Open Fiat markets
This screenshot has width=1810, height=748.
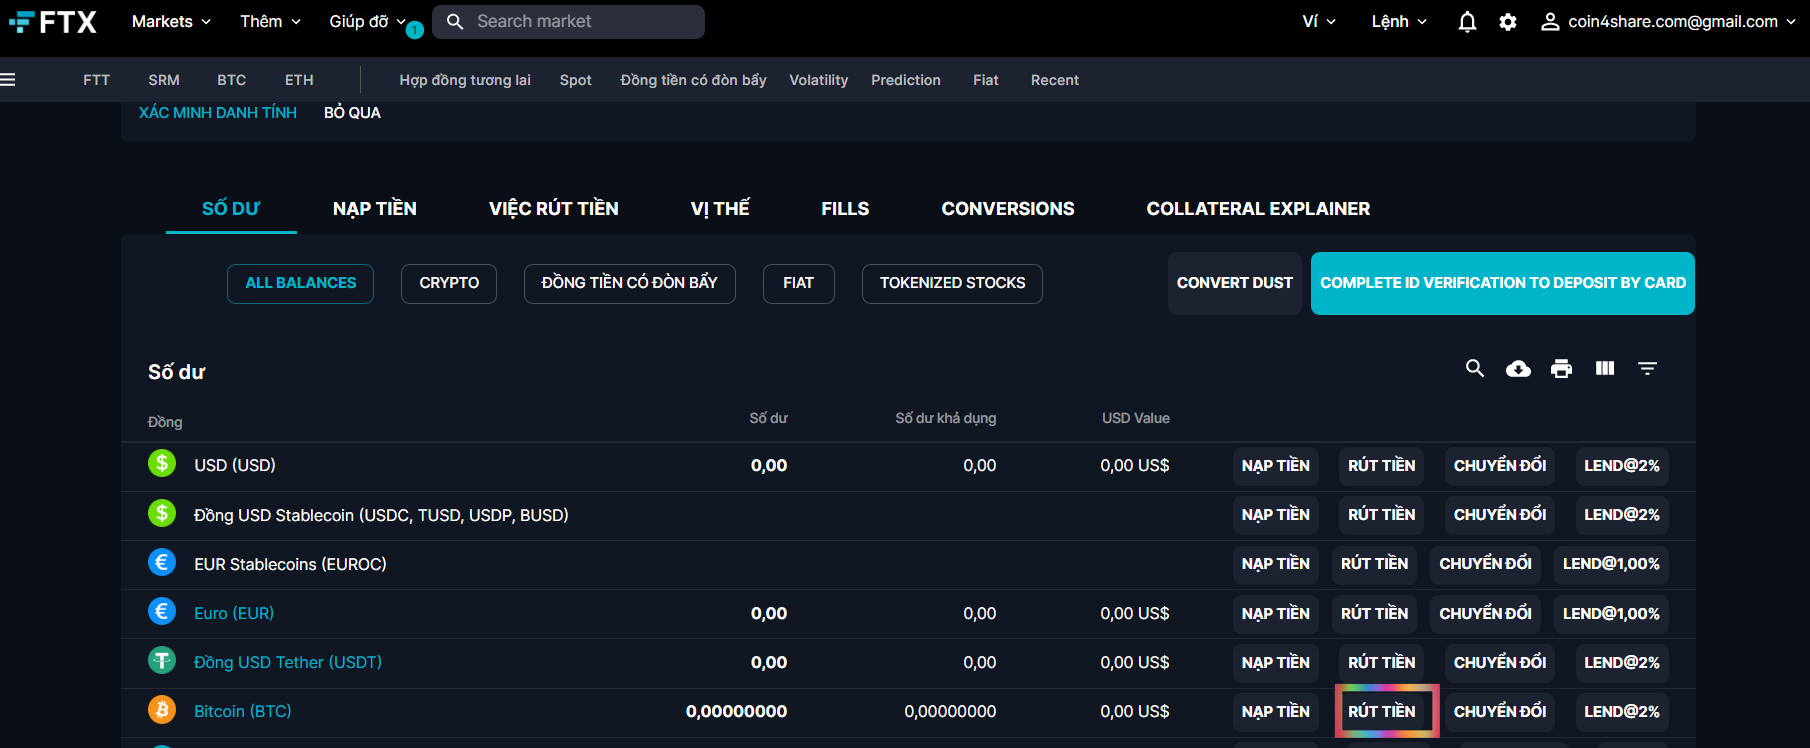coord(986,80)
